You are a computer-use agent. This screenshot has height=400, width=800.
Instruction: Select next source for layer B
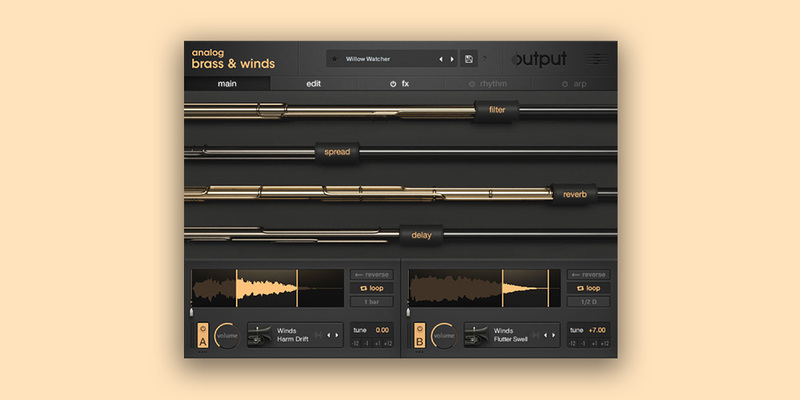tap(553, 335)
